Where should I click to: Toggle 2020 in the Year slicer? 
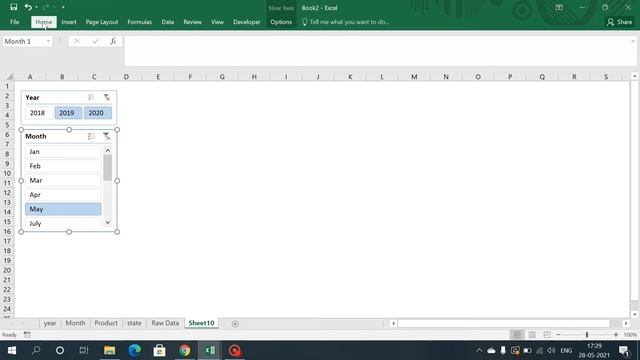pyautogui.click(x=98, y=113)
